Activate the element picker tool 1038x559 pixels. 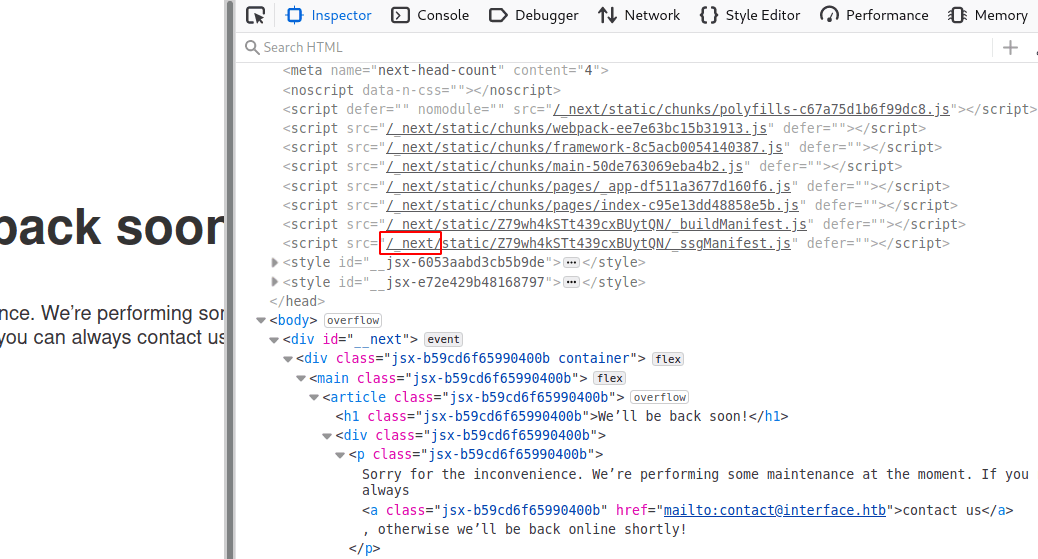pos(256,15)
